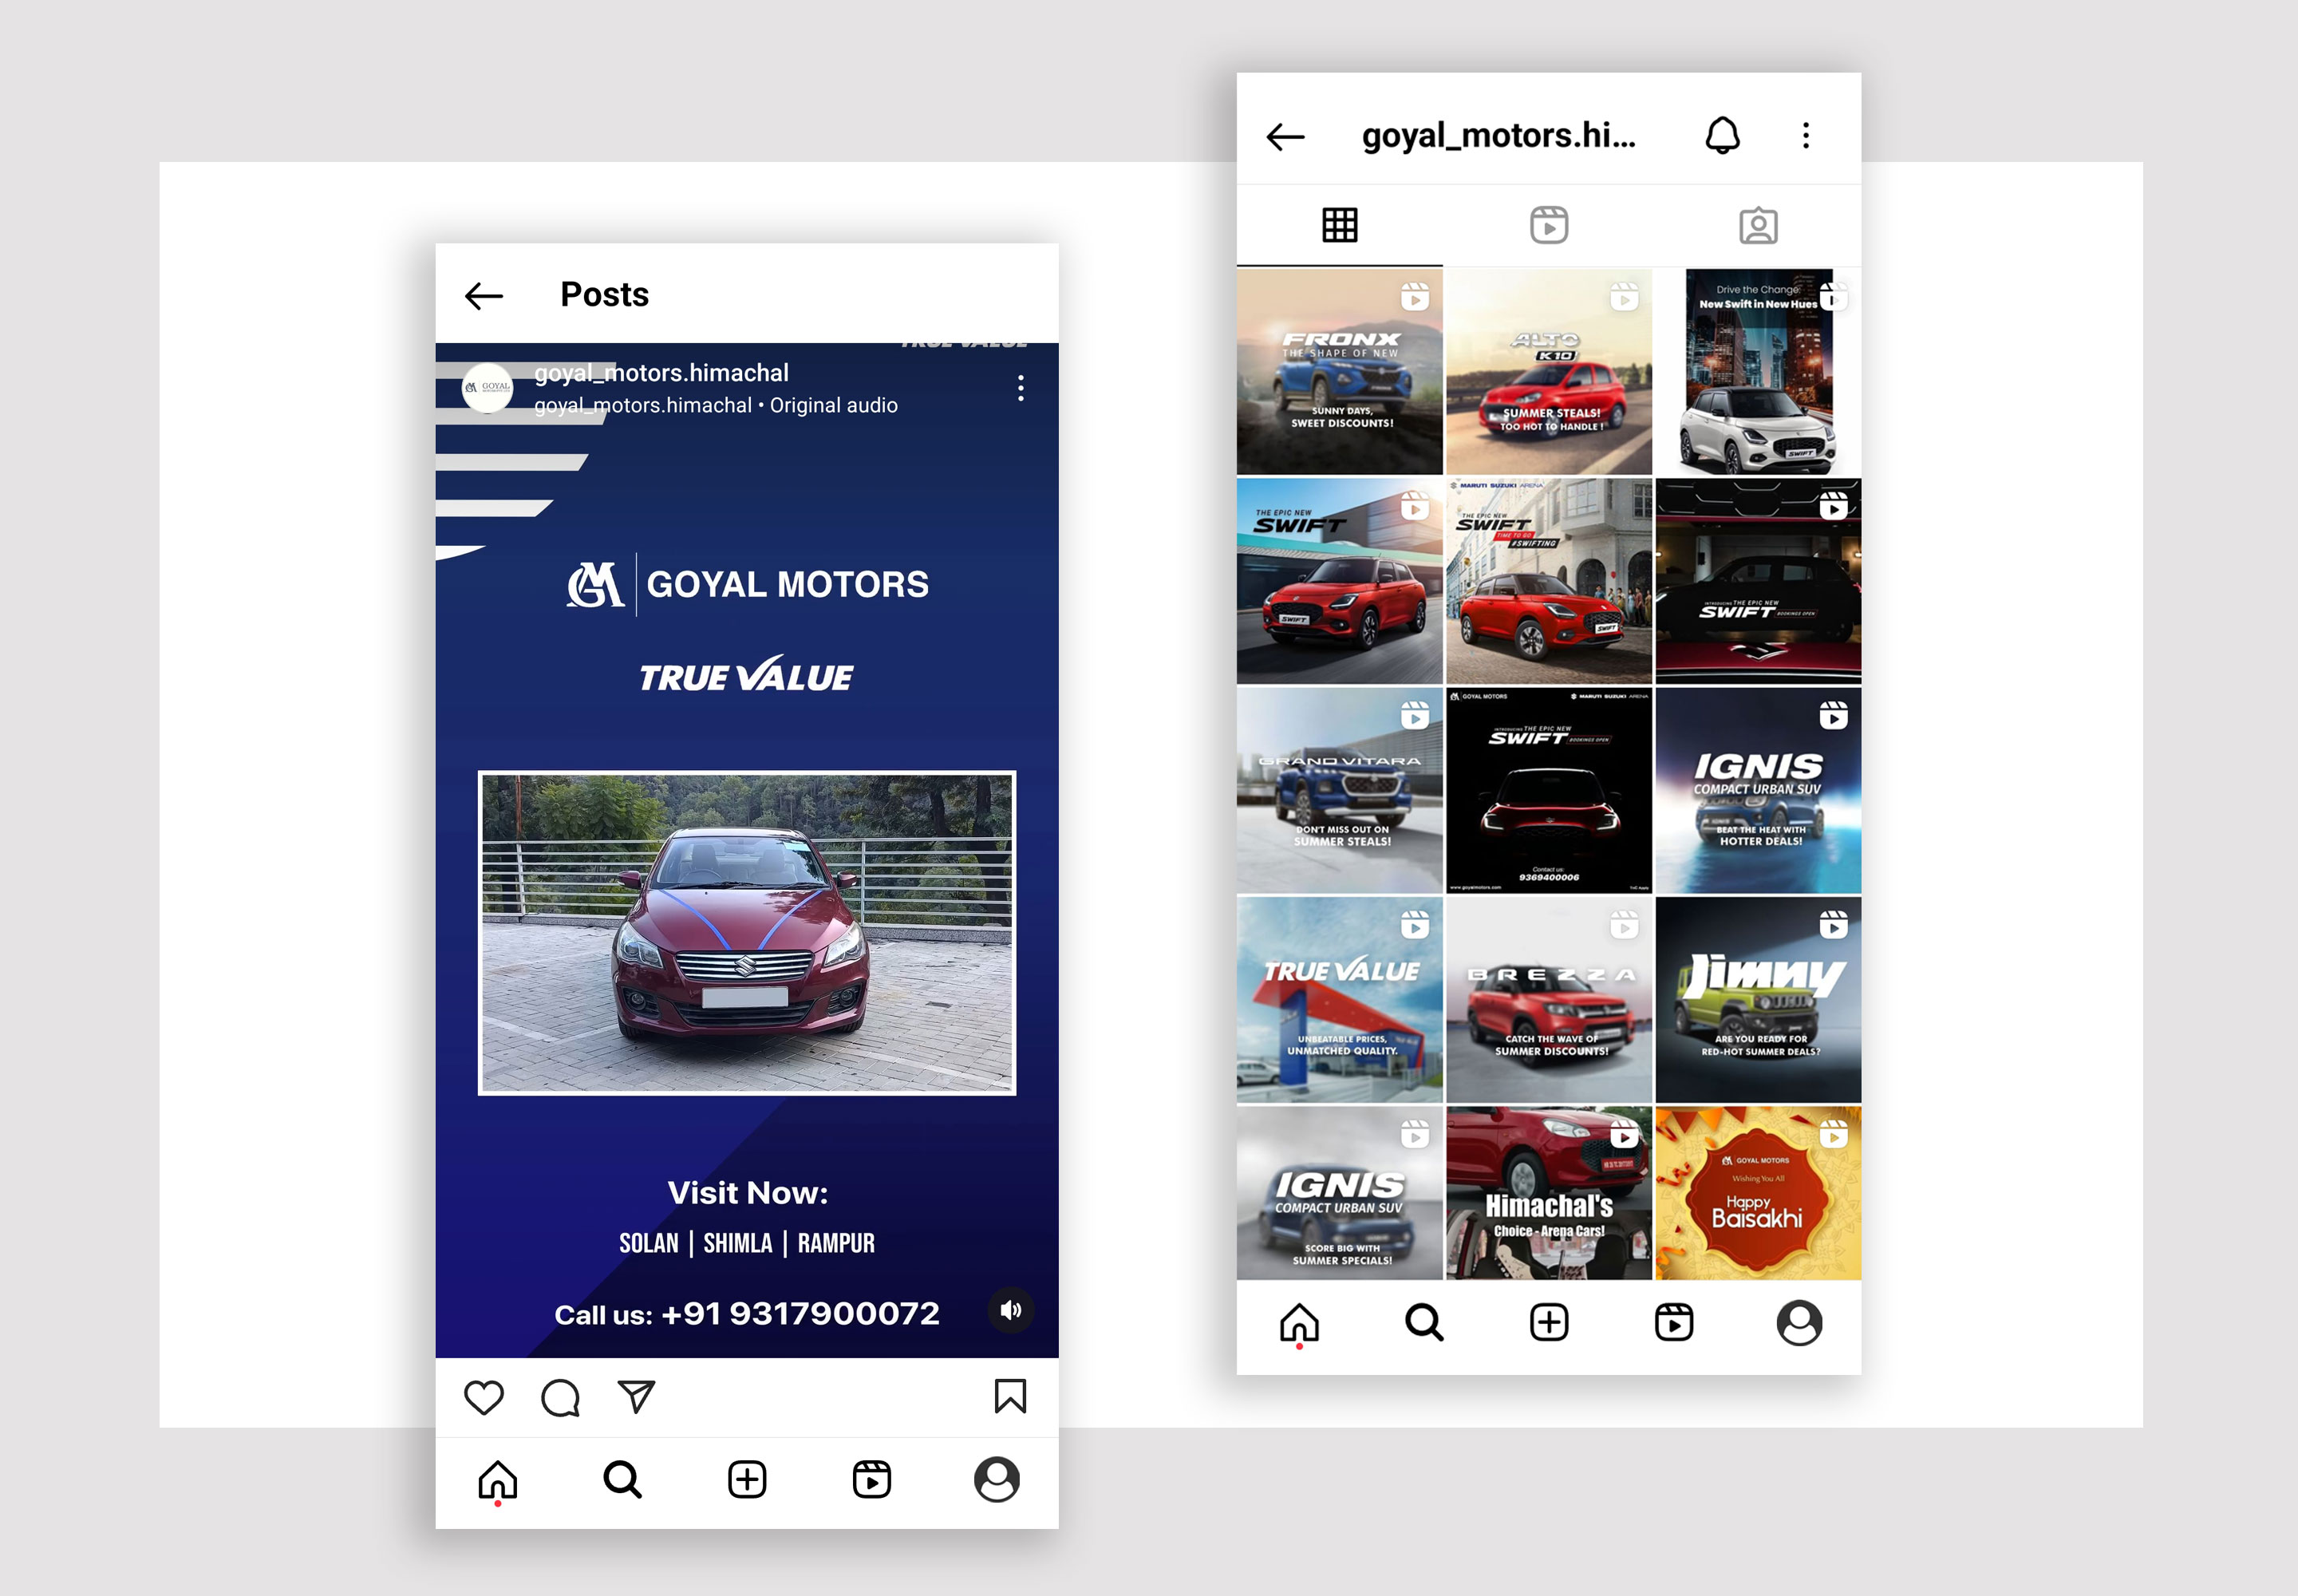Open profile in Posts screen bottom bar
2298x1596 pixels.
tap(997, 1479)
